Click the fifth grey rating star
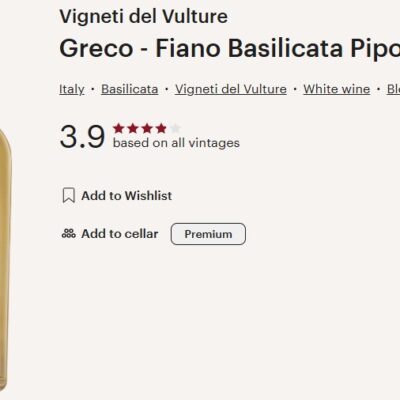 click(x=175, y=128)
